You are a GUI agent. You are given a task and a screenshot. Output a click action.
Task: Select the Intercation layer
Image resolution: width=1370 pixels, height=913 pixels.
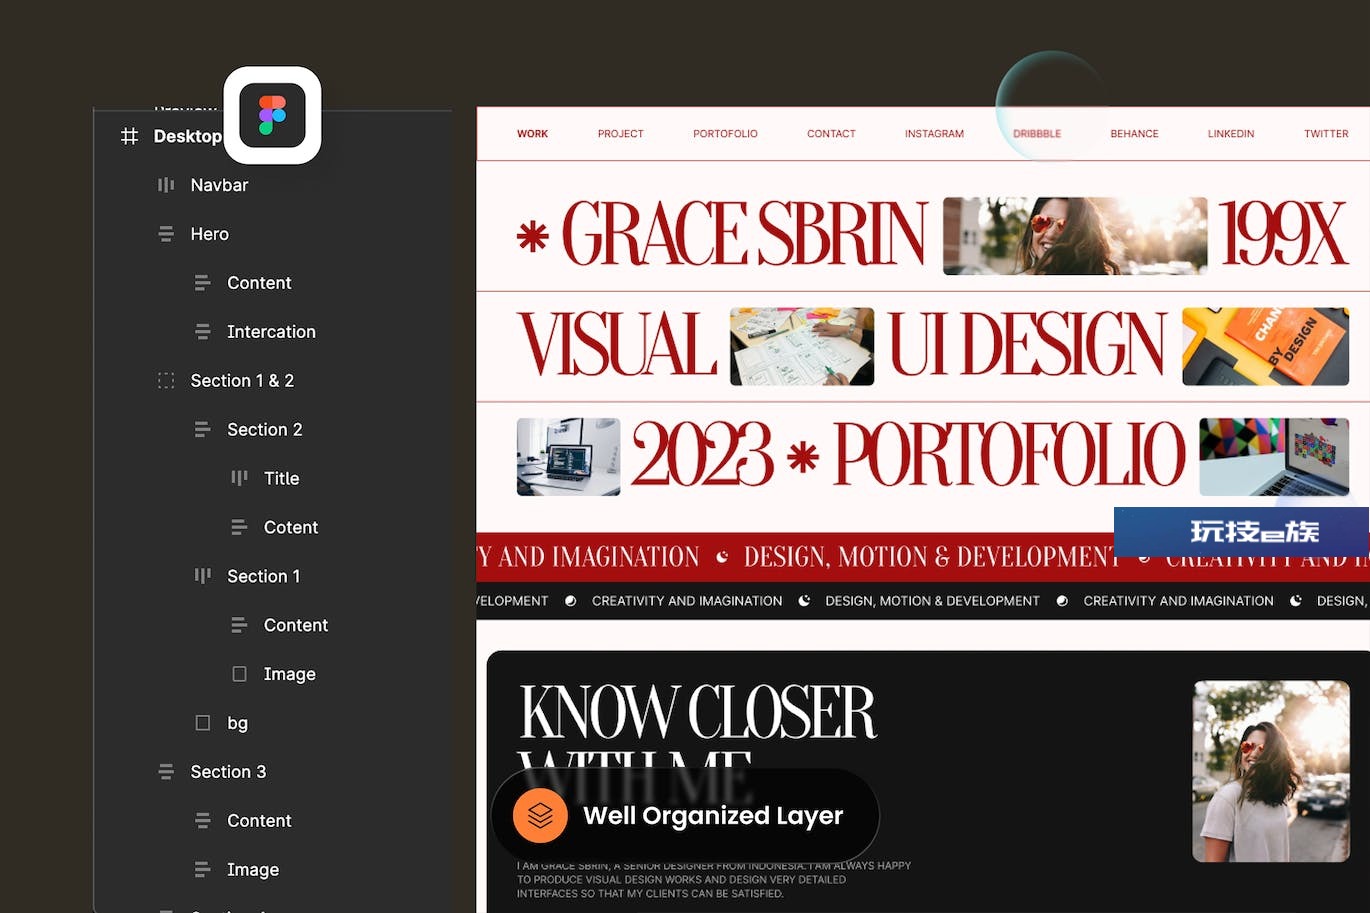click(x=271, y=332)
